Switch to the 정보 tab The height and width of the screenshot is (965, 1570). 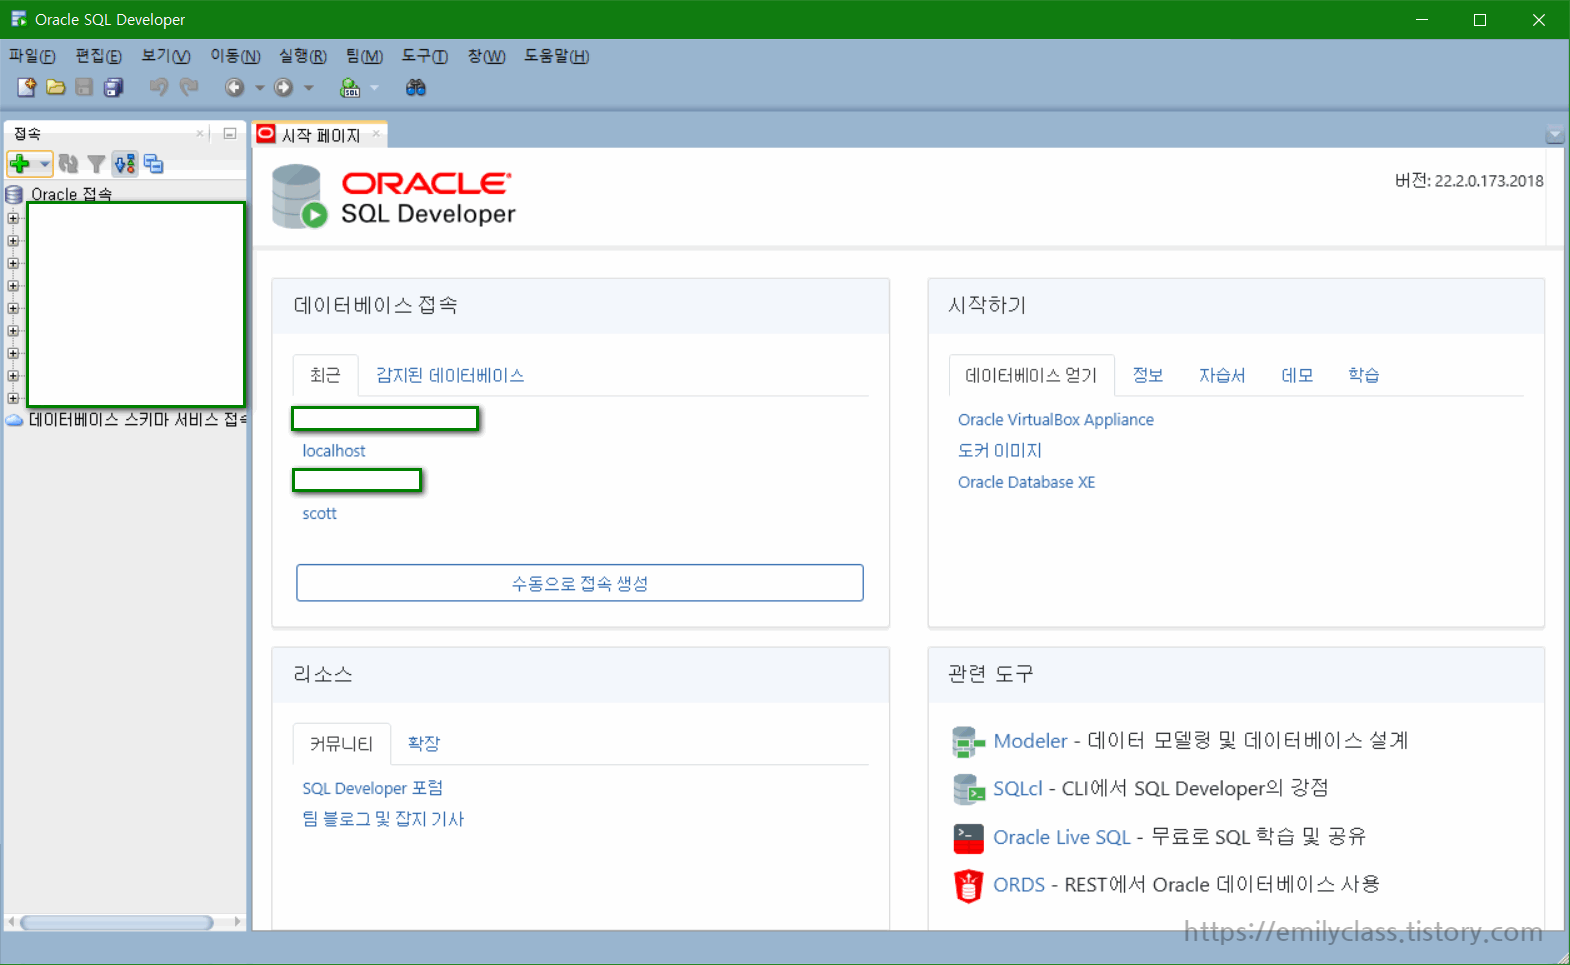pyautogui.click(x=1147, y=375)
